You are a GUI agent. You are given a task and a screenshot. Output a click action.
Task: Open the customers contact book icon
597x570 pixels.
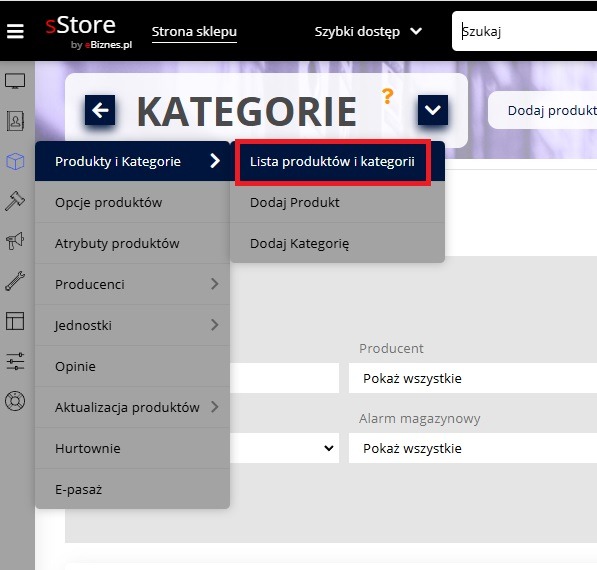pos(15,121)
